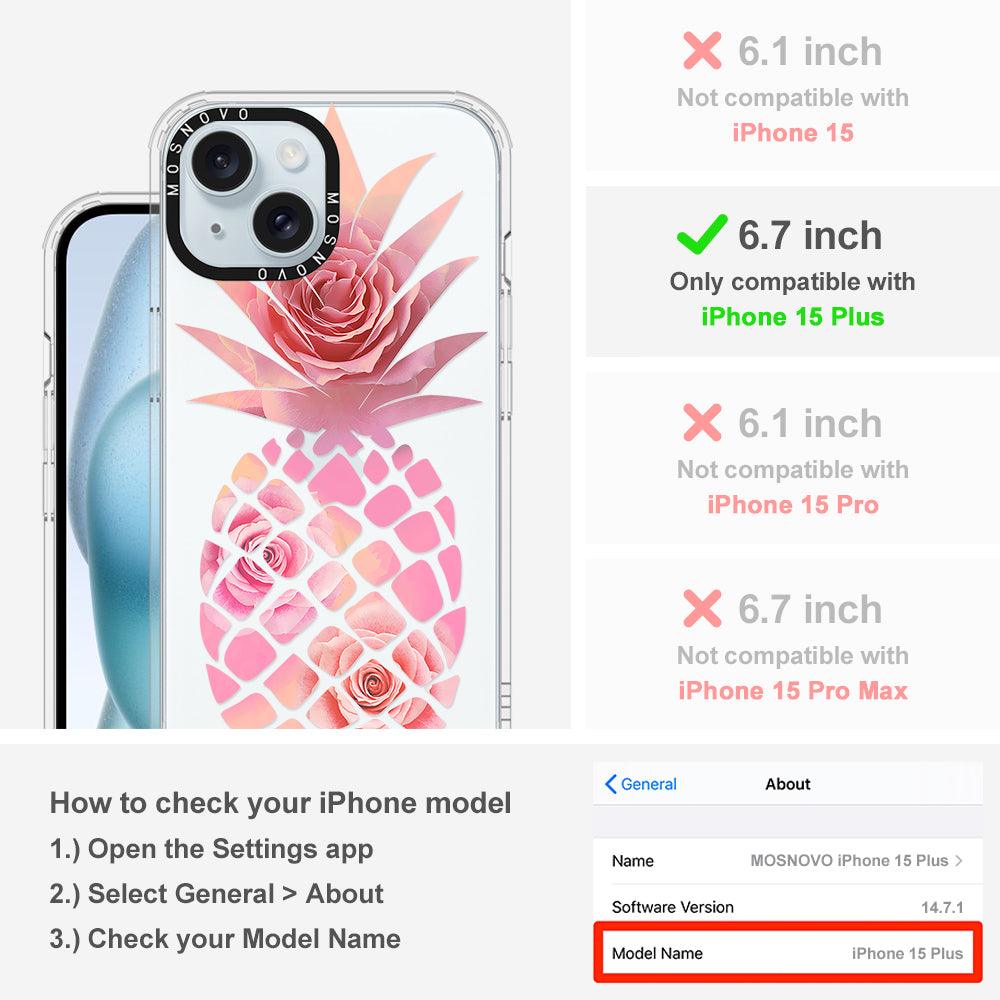Image resolution: width=1000 pixels, height=1000 pixels.
Task: Click the pink pineapple body artwork
Action: pos(332,580)
